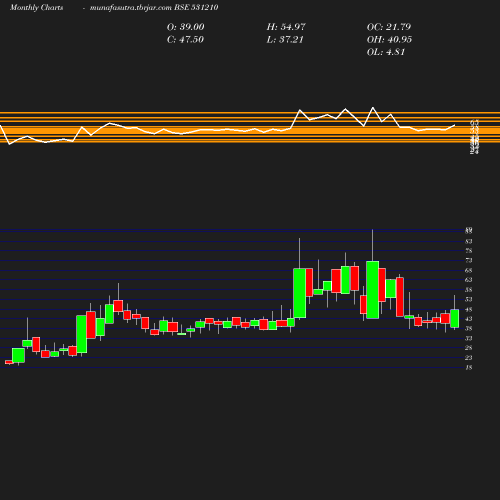Click the "OC: 21.79" reading

pos(389,27)
